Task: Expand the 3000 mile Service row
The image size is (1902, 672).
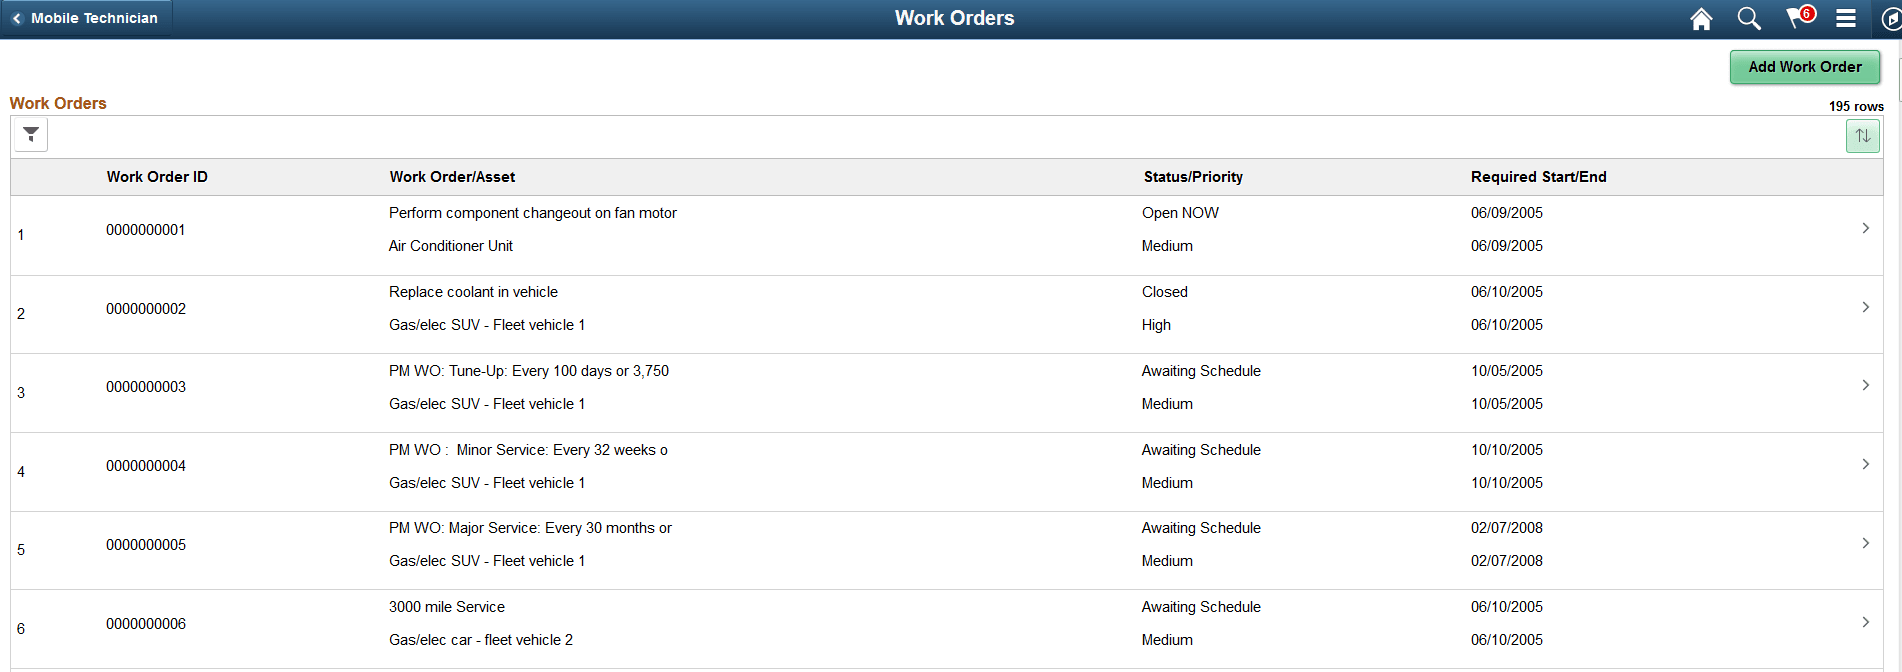Action: [1865, 622]
